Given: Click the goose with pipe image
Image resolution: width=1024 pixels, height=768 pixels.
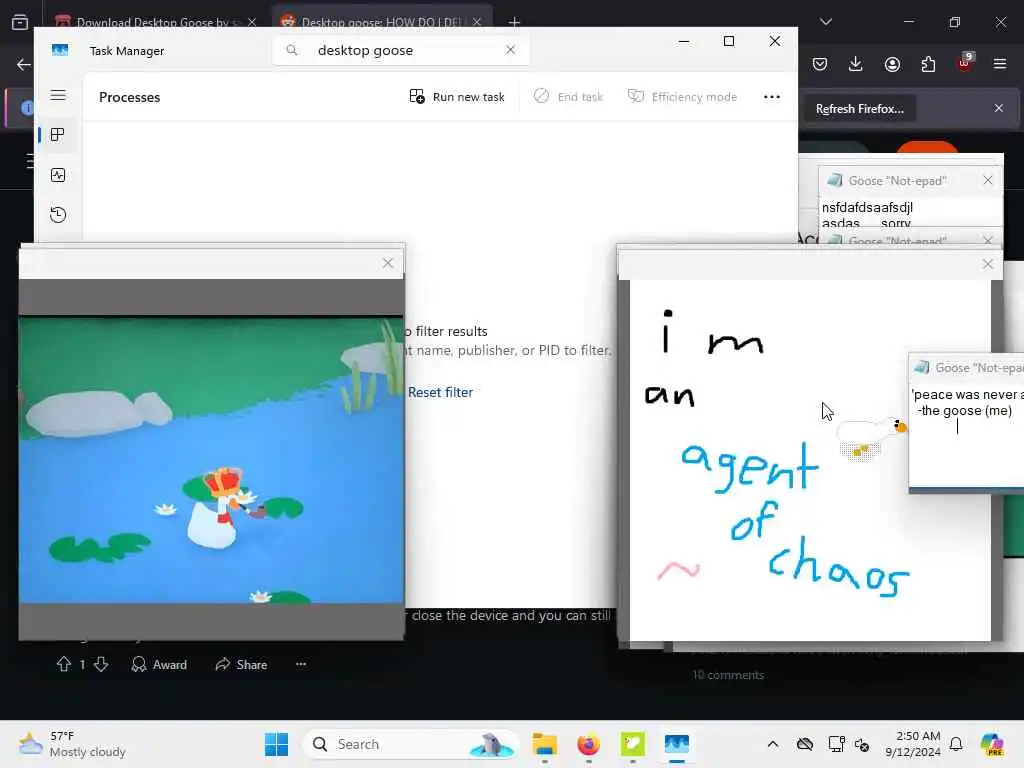Looking at the screenshot, I should pyautogui.click(x=211, y=460).
